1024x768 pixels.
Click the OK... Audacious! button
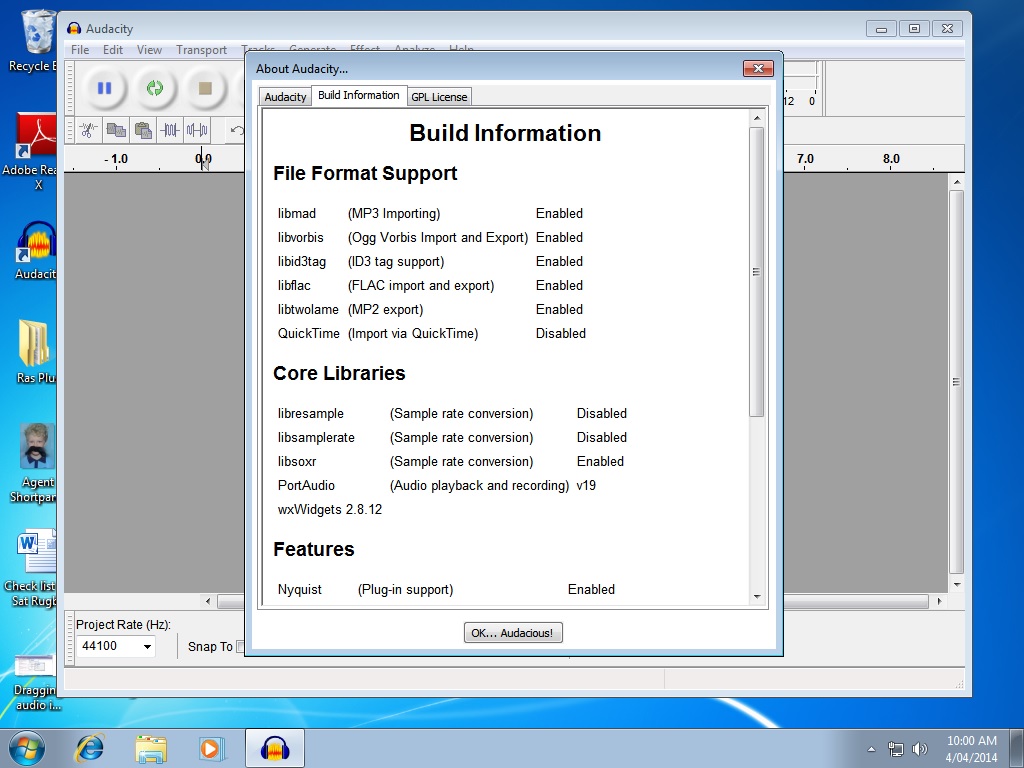point(513,633)
